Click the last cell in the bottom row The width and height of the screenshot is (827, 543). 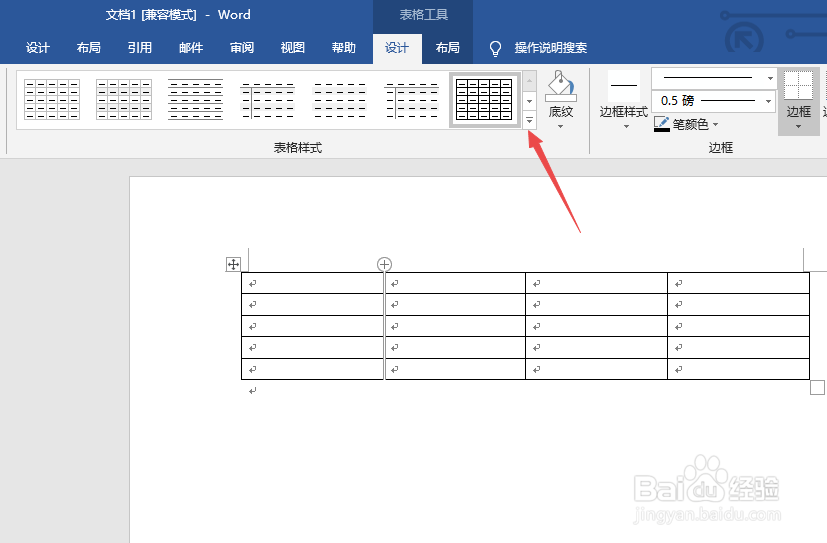point(738,369)
